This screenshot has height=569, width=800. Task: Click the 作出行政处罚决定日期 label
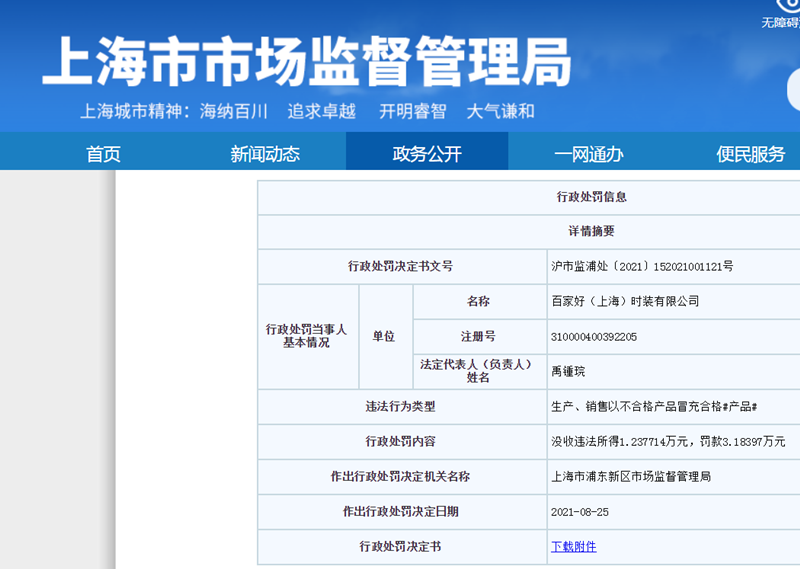[400, 512]
